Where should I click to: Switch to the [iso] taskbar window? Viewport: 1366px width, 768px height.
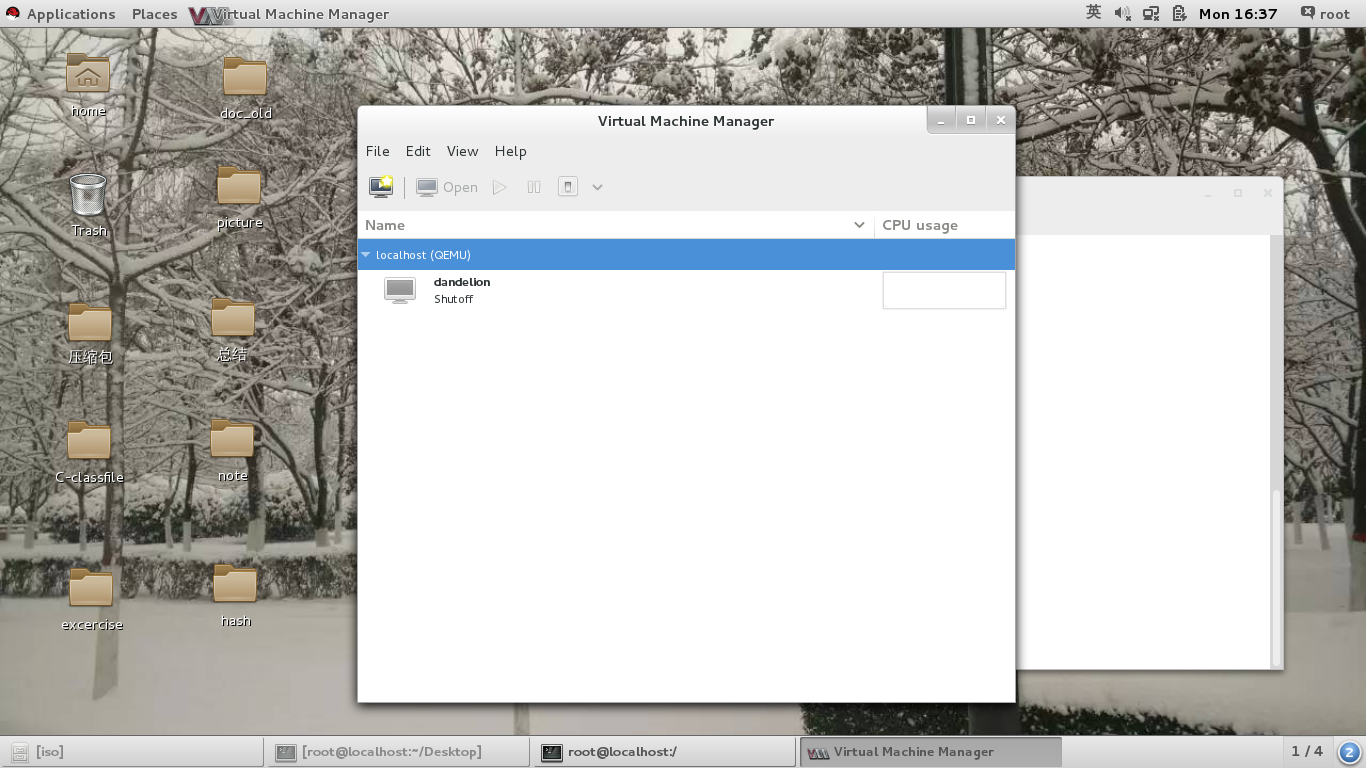(133, 752)
